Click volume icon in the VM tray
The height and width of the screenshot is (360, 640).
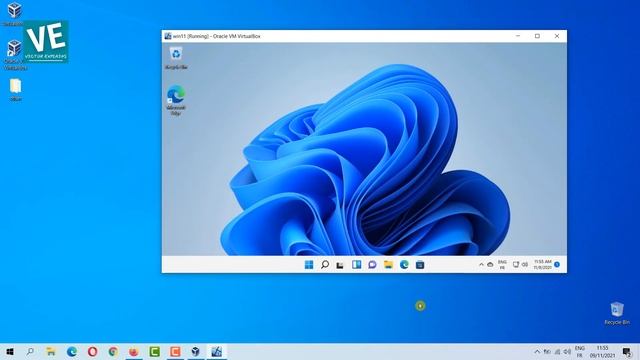click(x=525, y=265)
